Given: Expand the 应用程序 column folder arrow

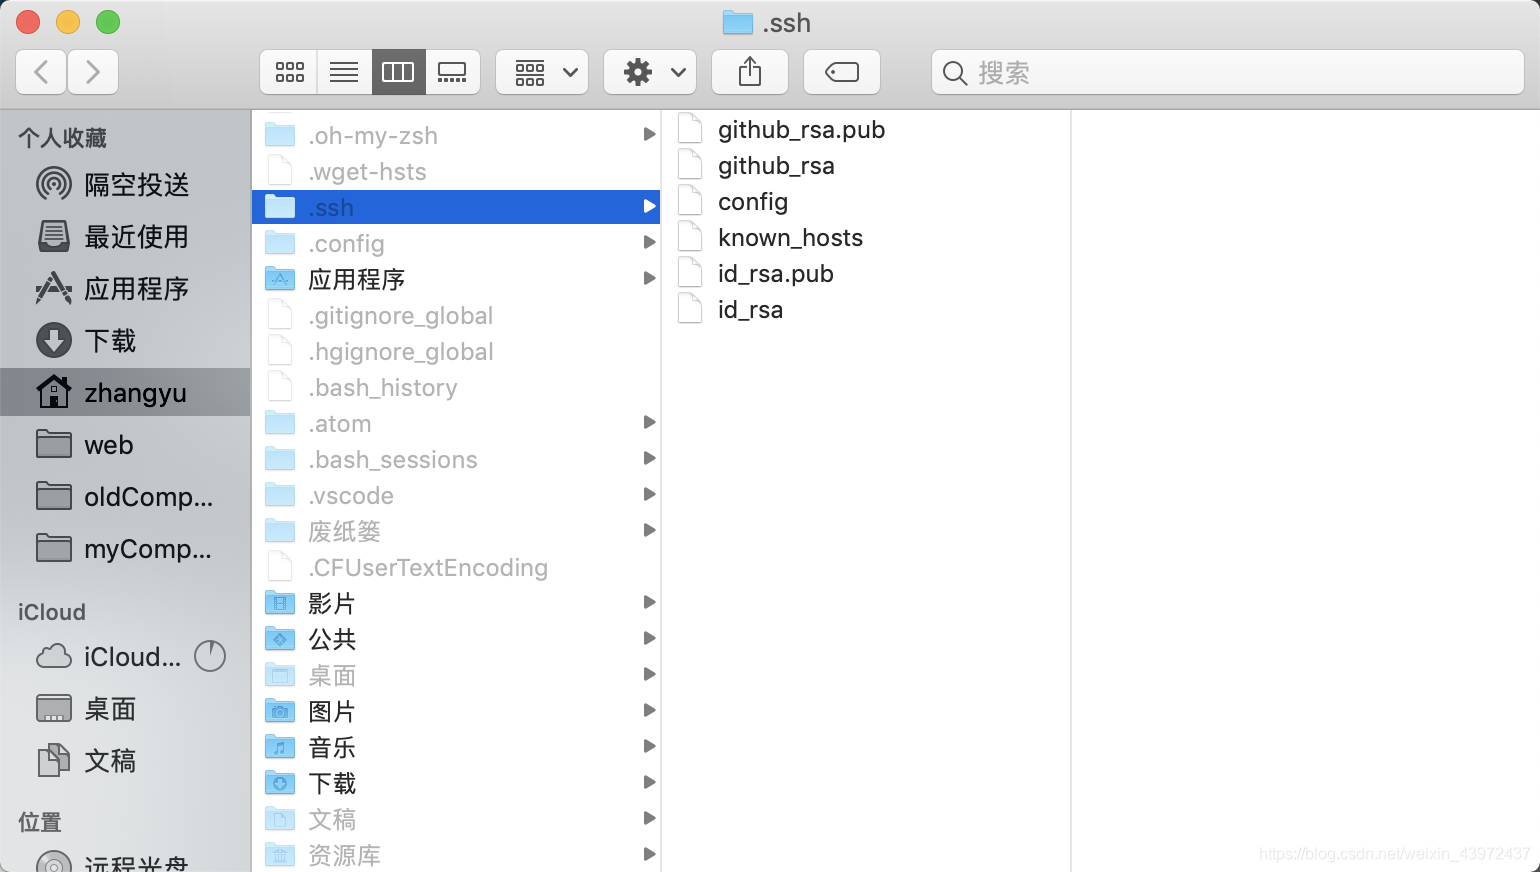Looking at the screenshot, I should click(x=649, y=279).
